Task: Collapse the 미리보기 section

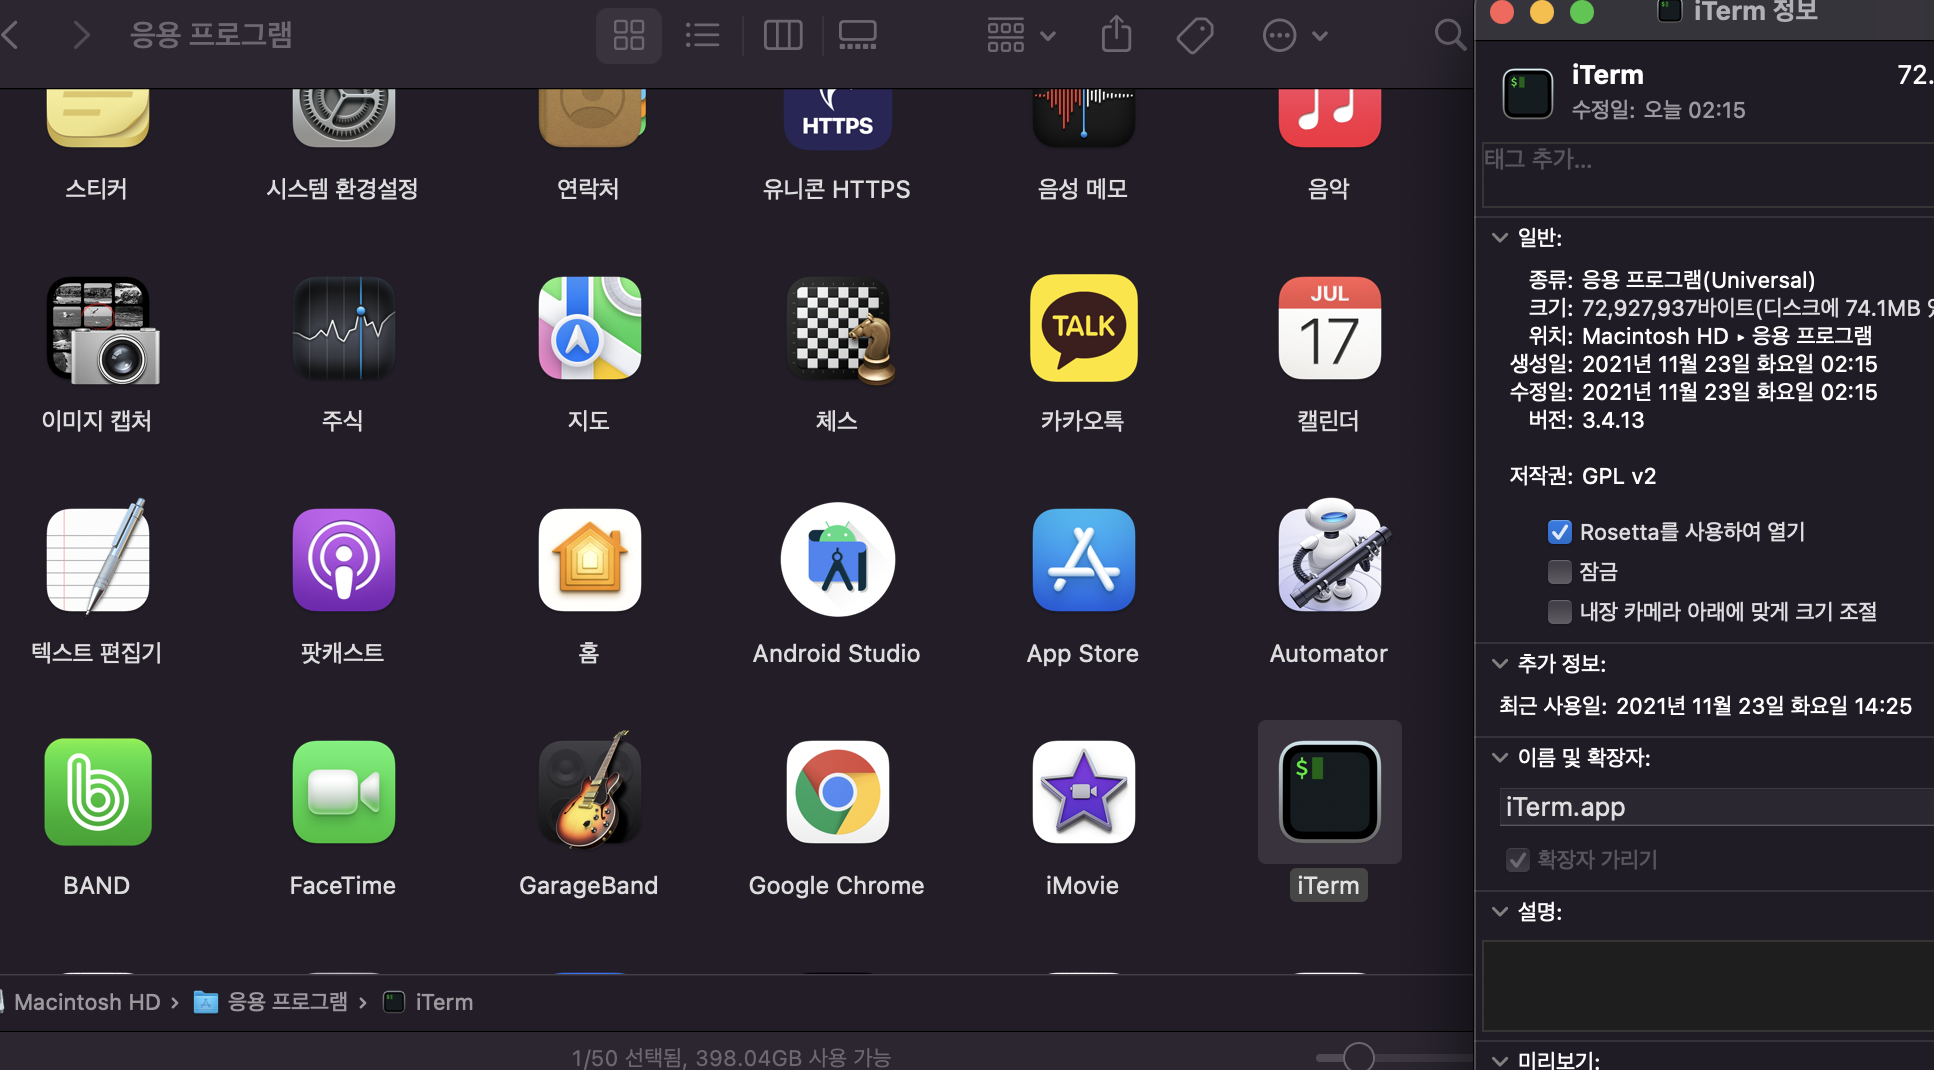Action: click(x=1499, y=1060)
